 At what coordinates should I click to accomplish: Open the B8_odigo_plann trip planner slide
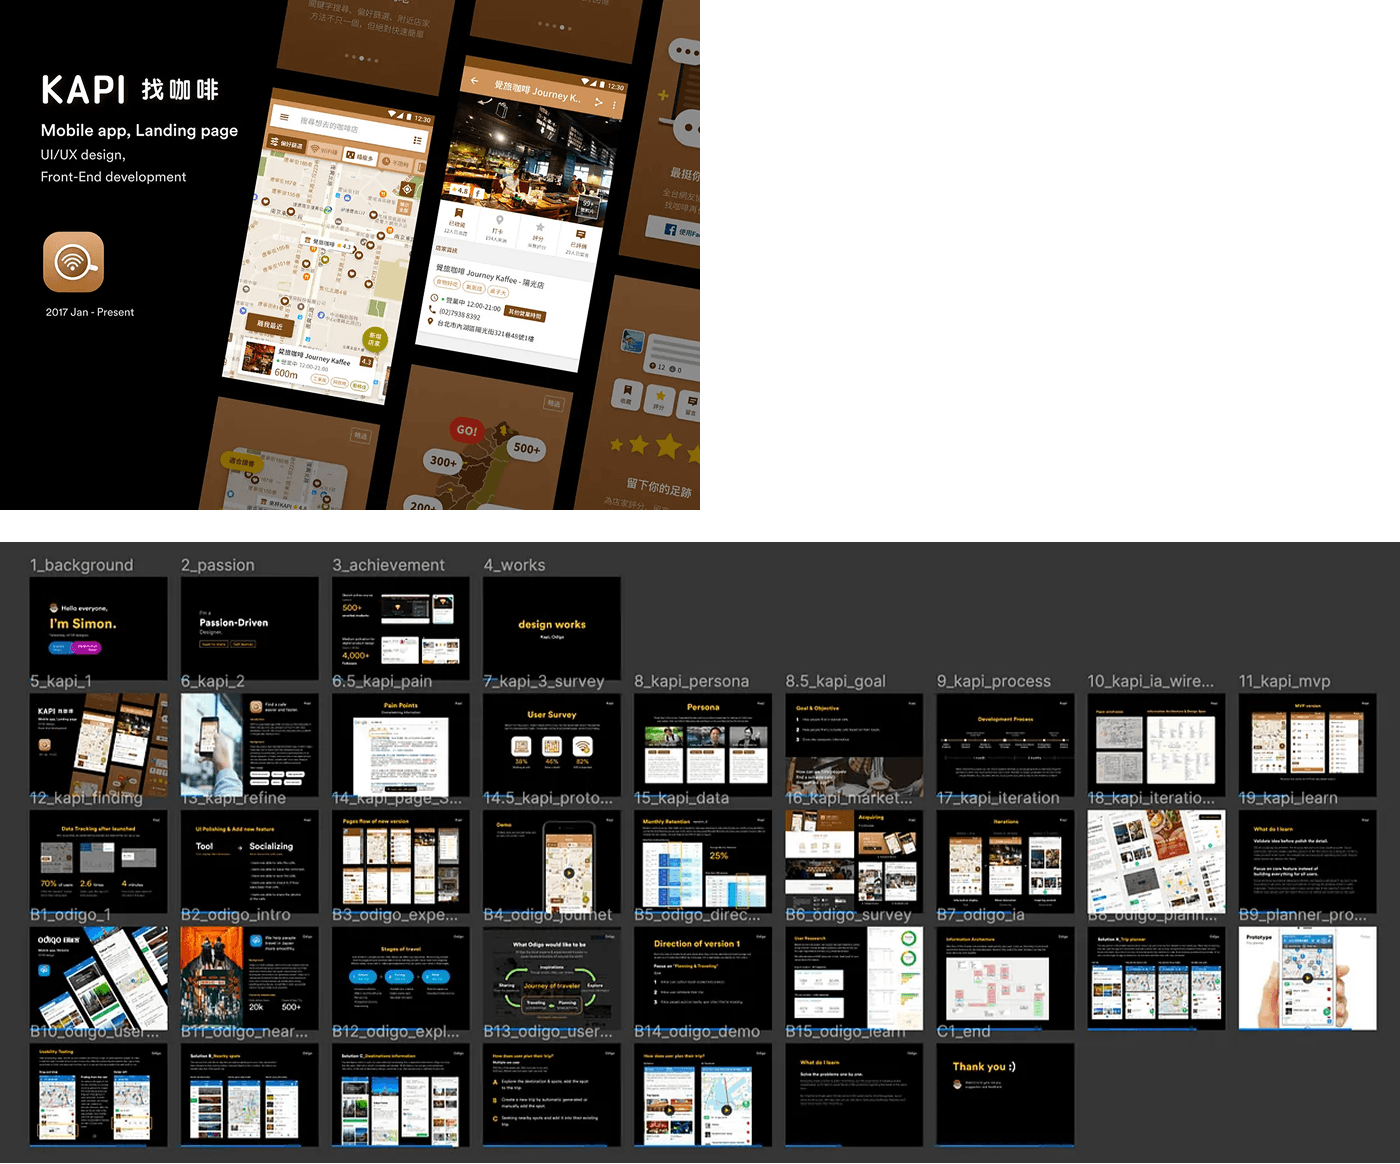click(1156, 978)
